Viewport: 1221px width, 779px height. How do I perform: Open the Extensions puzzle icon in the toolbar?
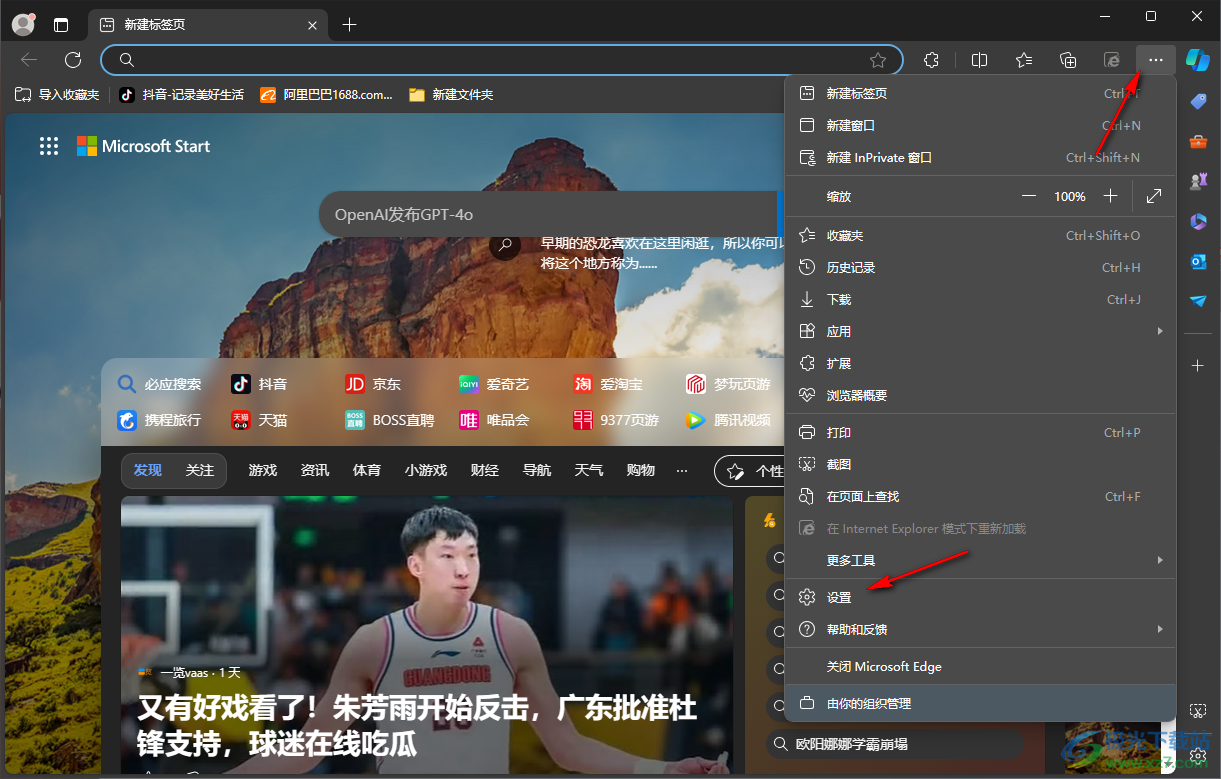point(931,60)
